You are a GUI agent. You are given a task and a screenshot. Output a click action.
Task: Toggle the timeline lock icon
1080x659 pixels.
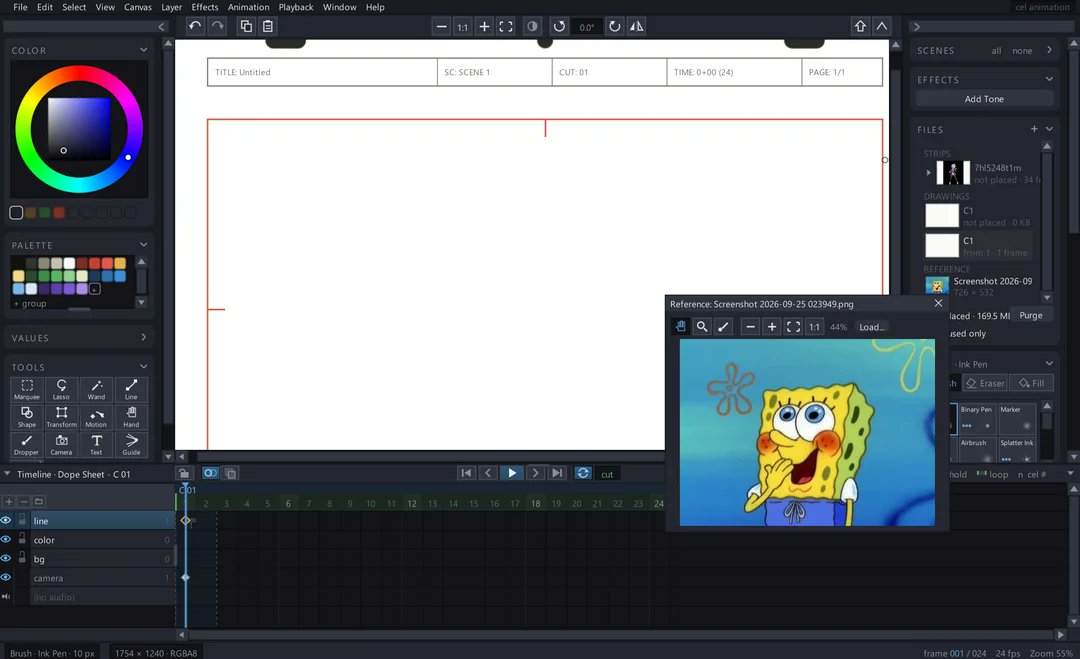184,473
